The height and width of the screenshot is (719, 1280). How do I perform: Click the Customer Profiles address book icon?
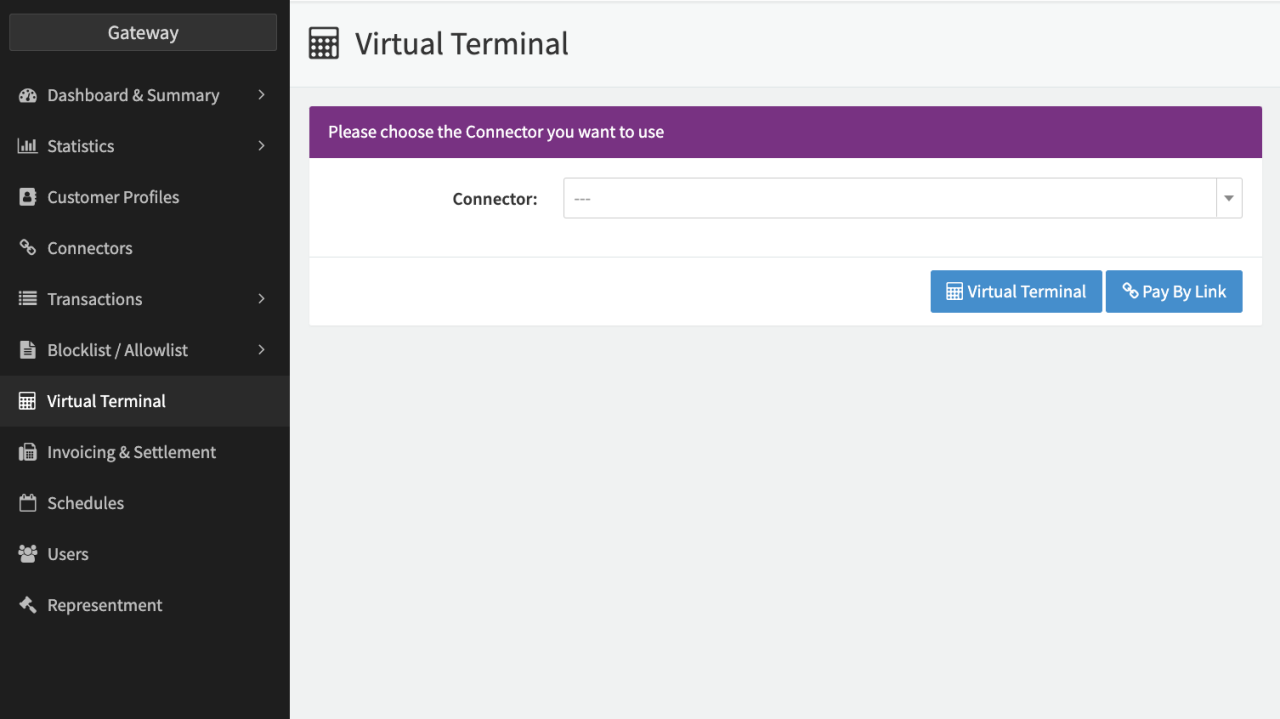pyautogui.click(x=28, y=198)
